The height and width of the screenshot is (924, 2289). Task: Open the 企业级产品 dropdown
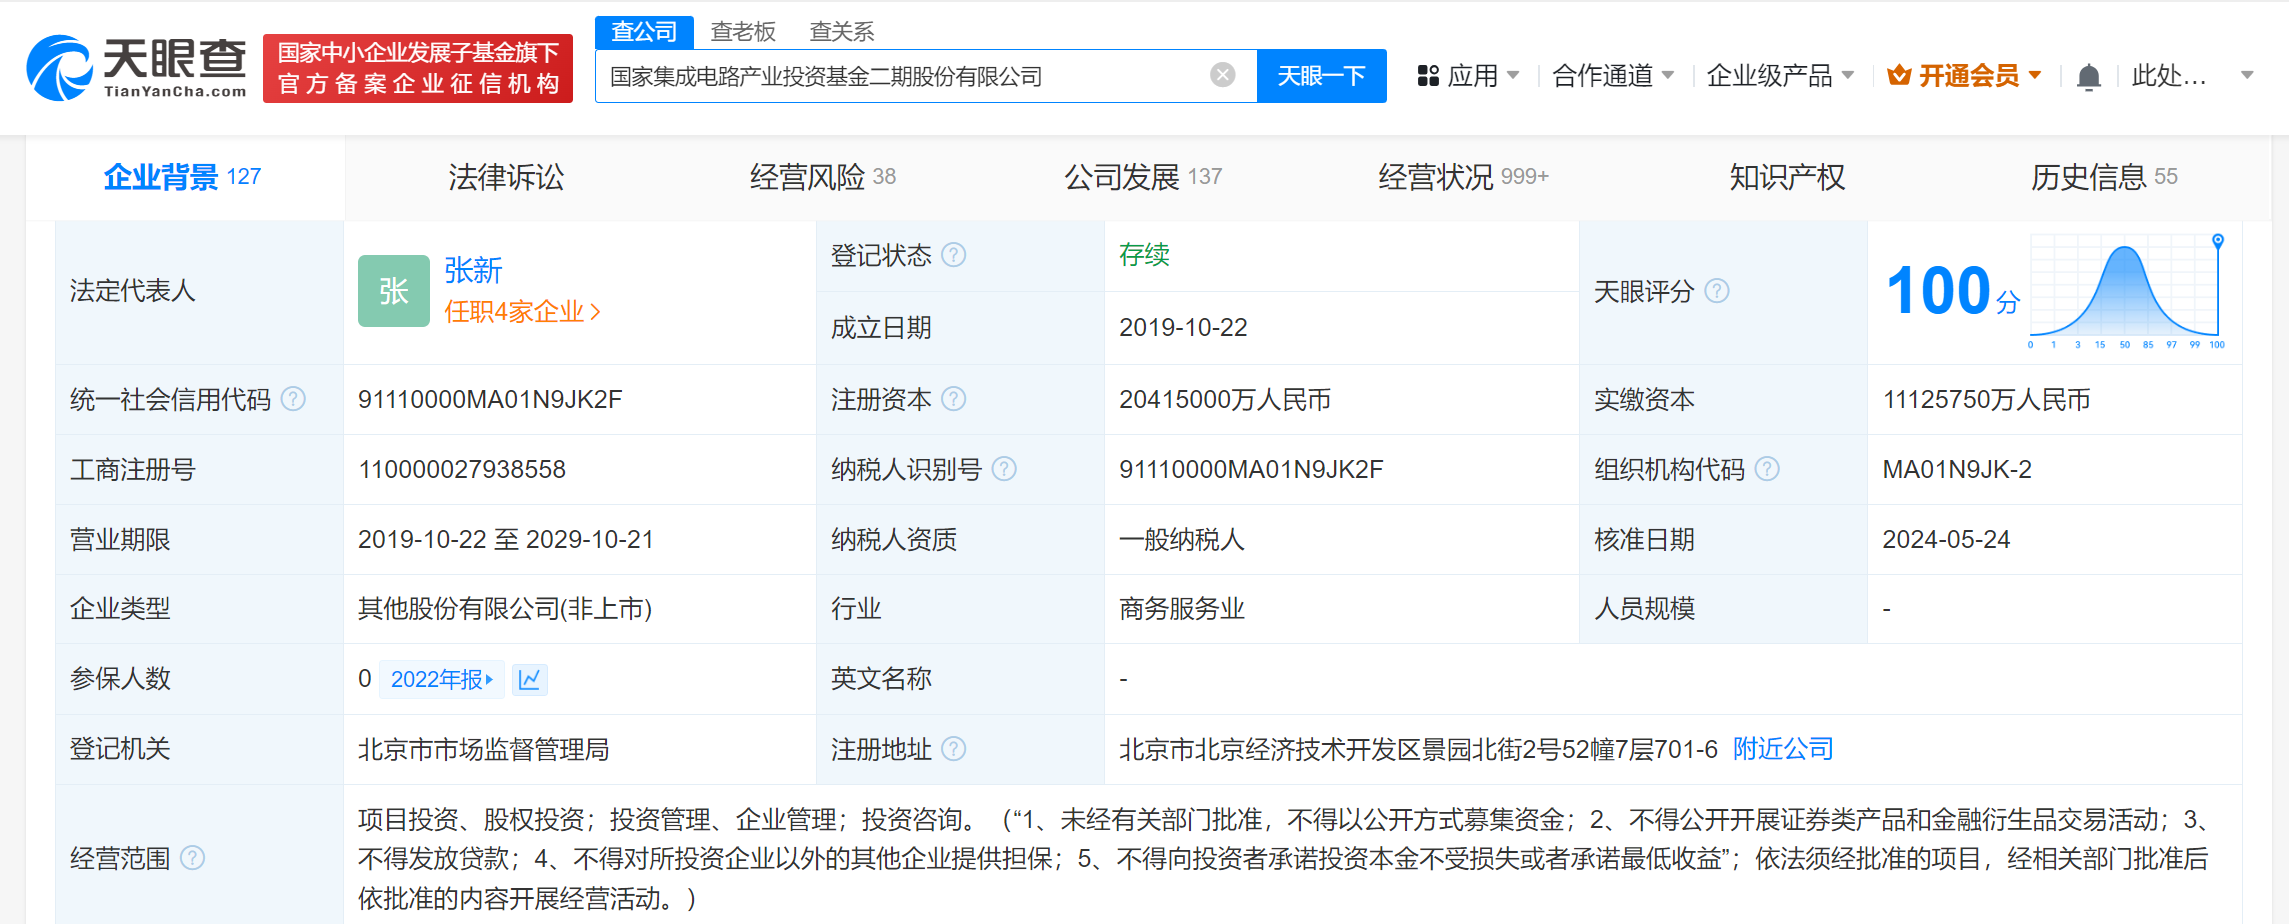tap(1779, 76)
